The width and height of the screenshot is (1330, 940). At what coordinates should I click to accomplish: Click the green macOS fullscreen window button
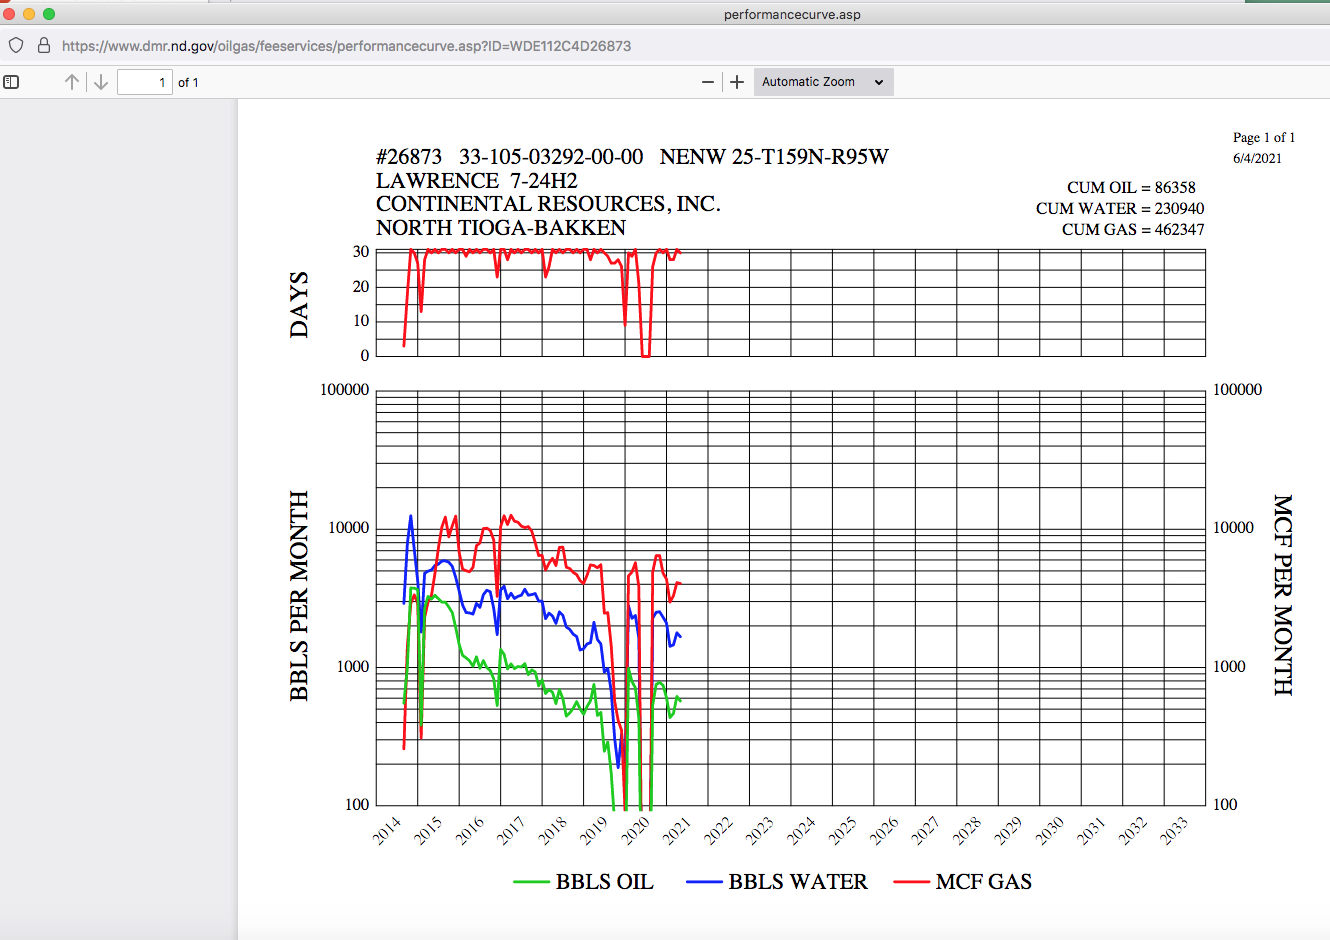pyautogui.click(x=48, y=13)
